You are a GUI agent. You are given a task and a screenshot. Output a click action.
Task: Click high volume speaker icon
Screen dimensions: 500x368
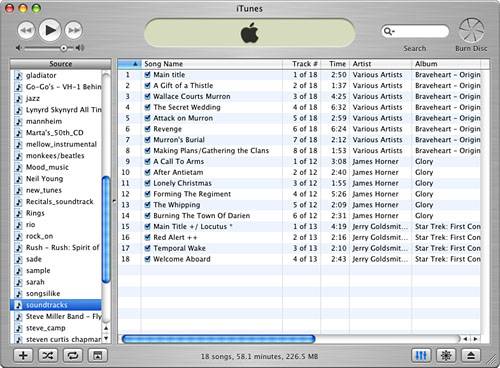coord(80,48)
